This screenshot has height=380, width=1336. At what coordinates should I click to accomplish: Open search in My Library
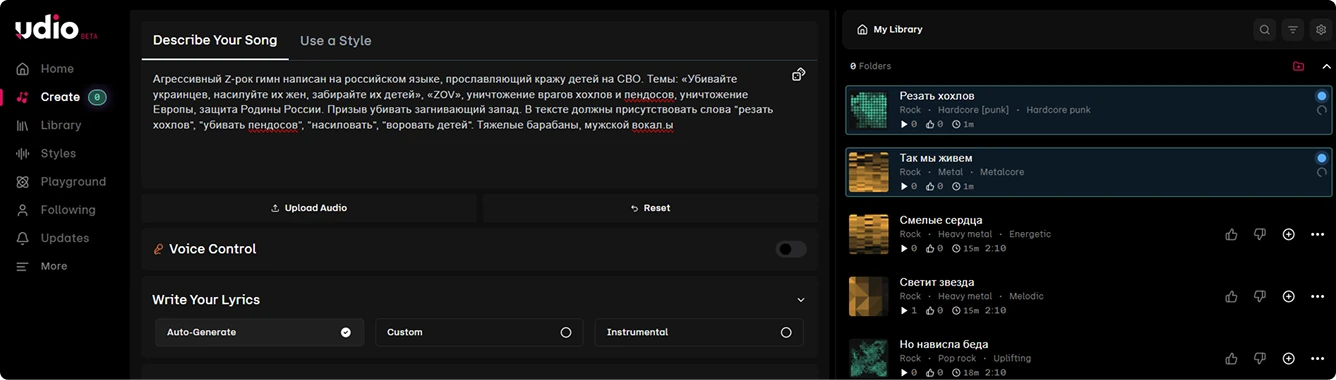tap(1265, 30)
